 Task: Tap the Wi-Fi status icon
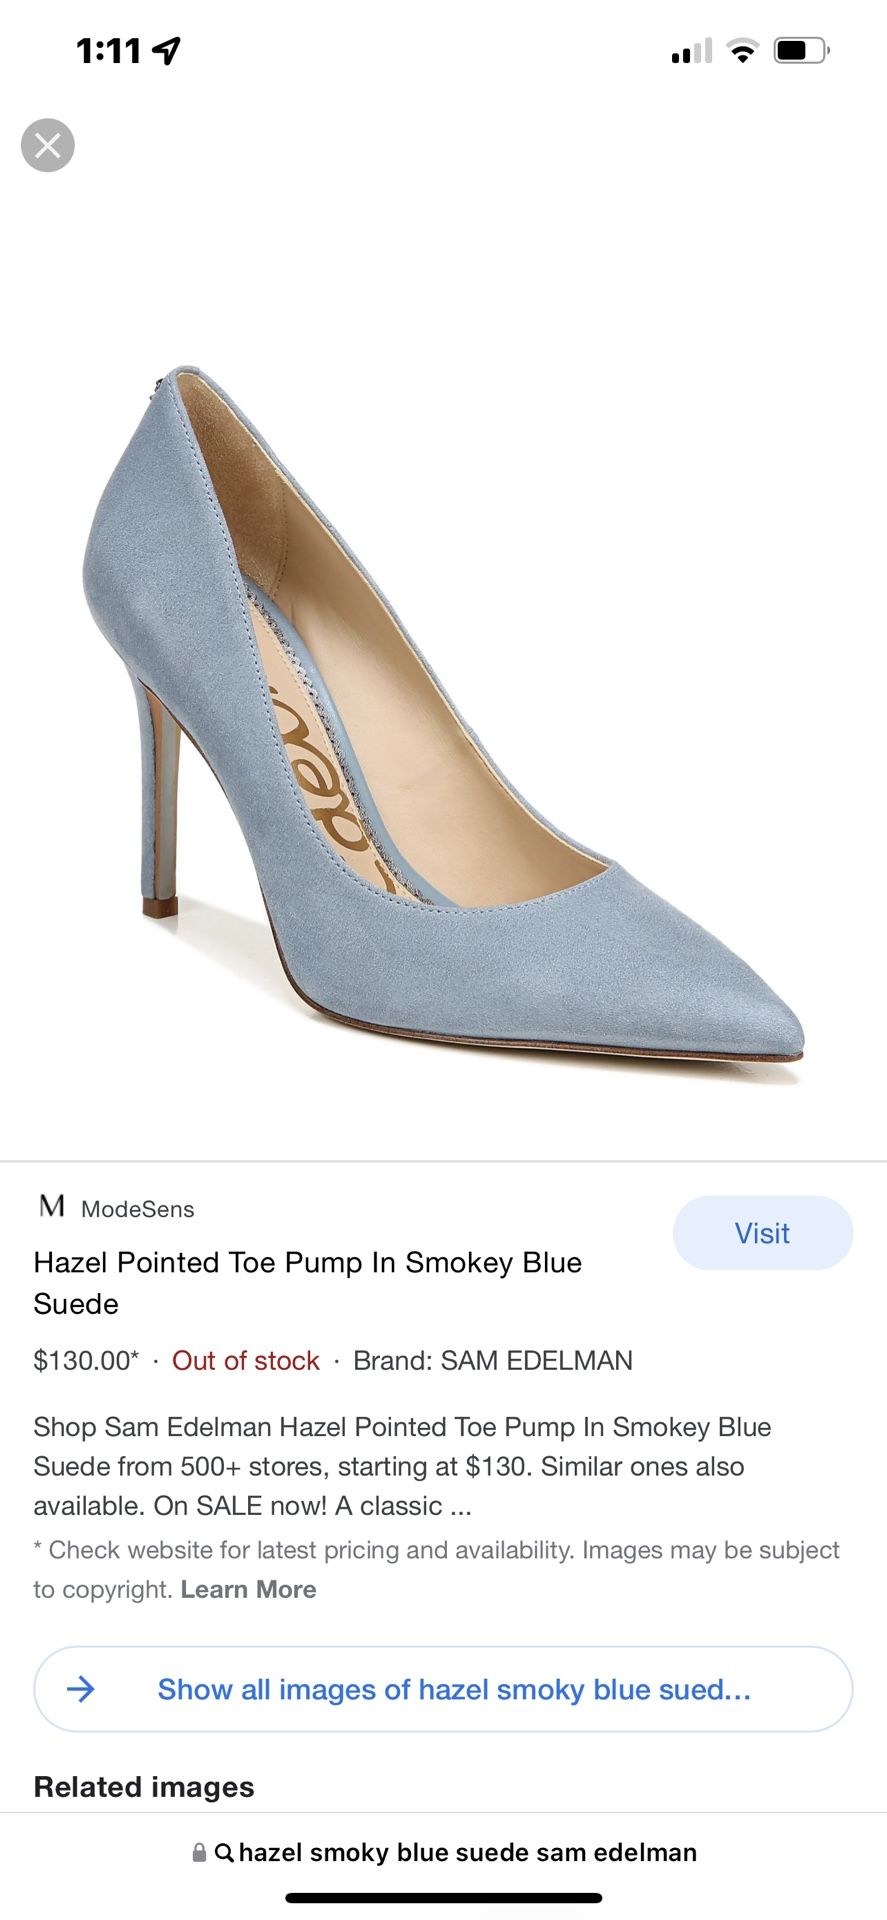pyautogui.click(x=742, y=50)
